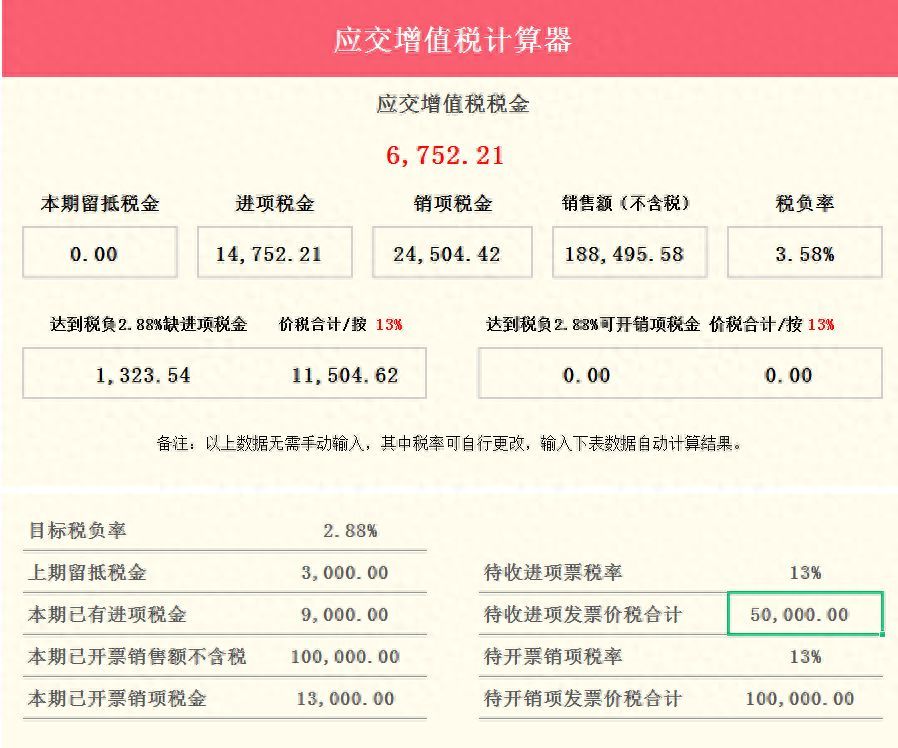Click the 待开销项发票价税合计 value cell

pyautogui.click(x=799, y=699)
